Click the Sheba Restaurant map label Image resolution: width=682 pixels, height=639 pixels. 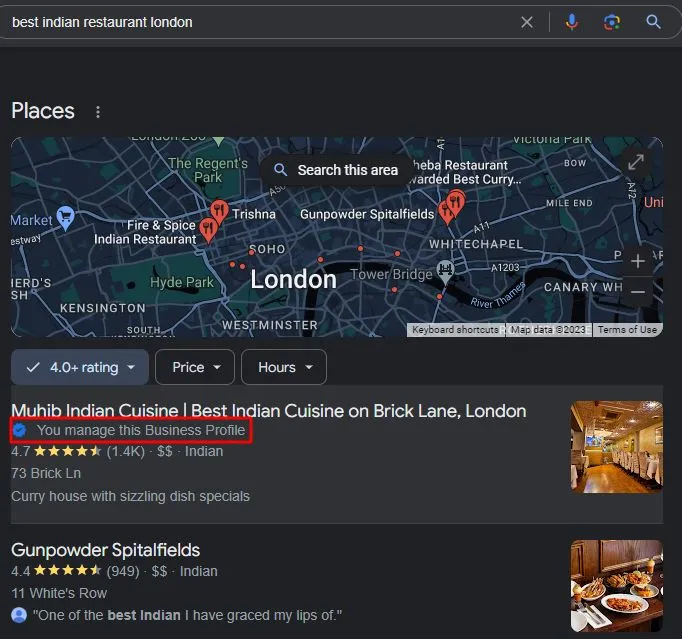pyautogui.click(x=465, y=172)
